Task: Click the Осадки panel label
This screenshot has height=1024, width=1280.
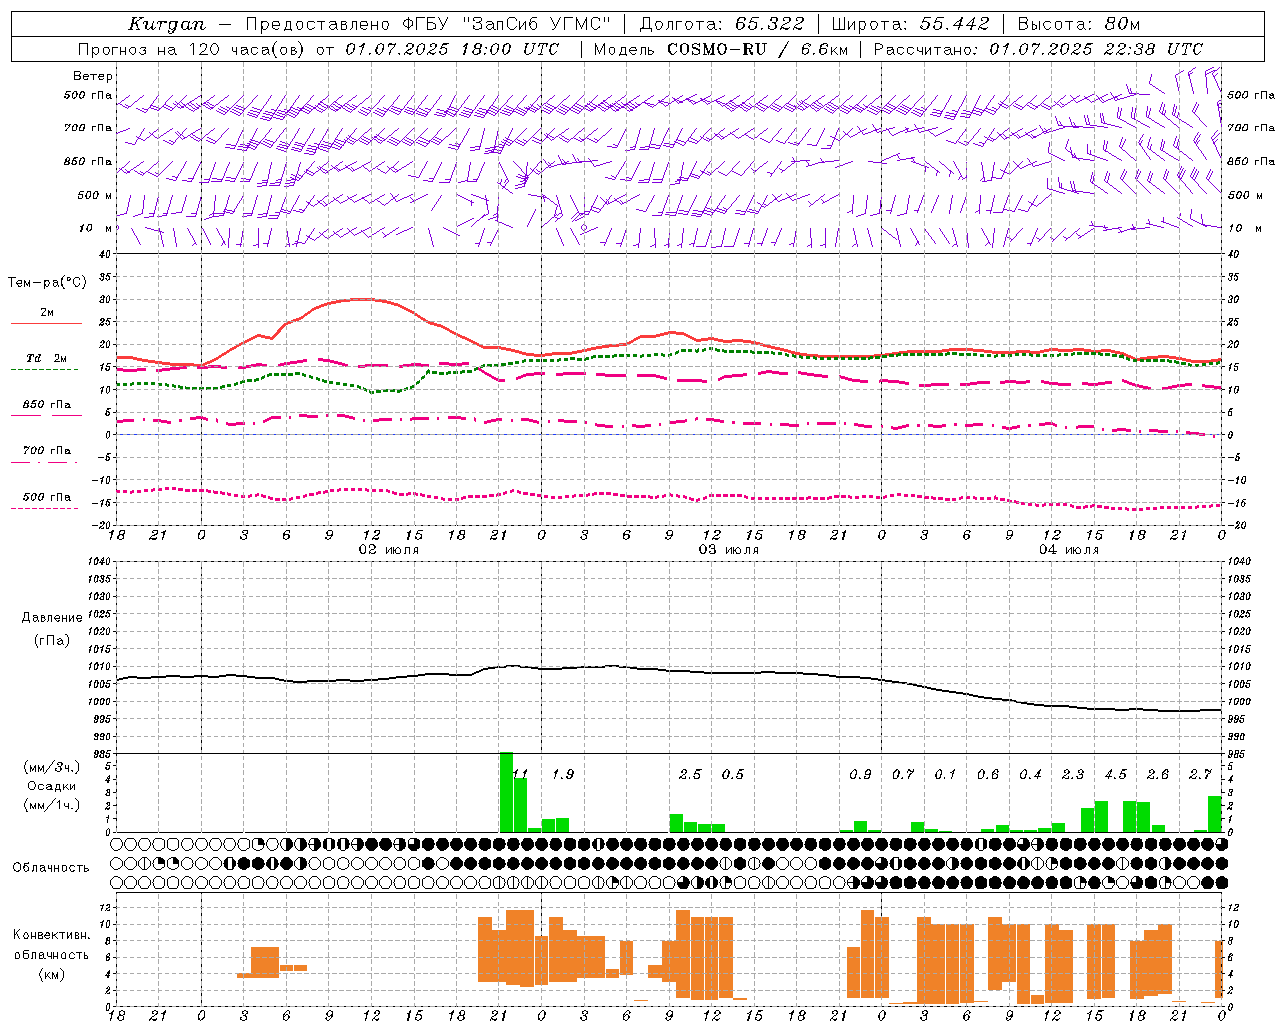Action: pyautogui.click(x=51, y=786)
